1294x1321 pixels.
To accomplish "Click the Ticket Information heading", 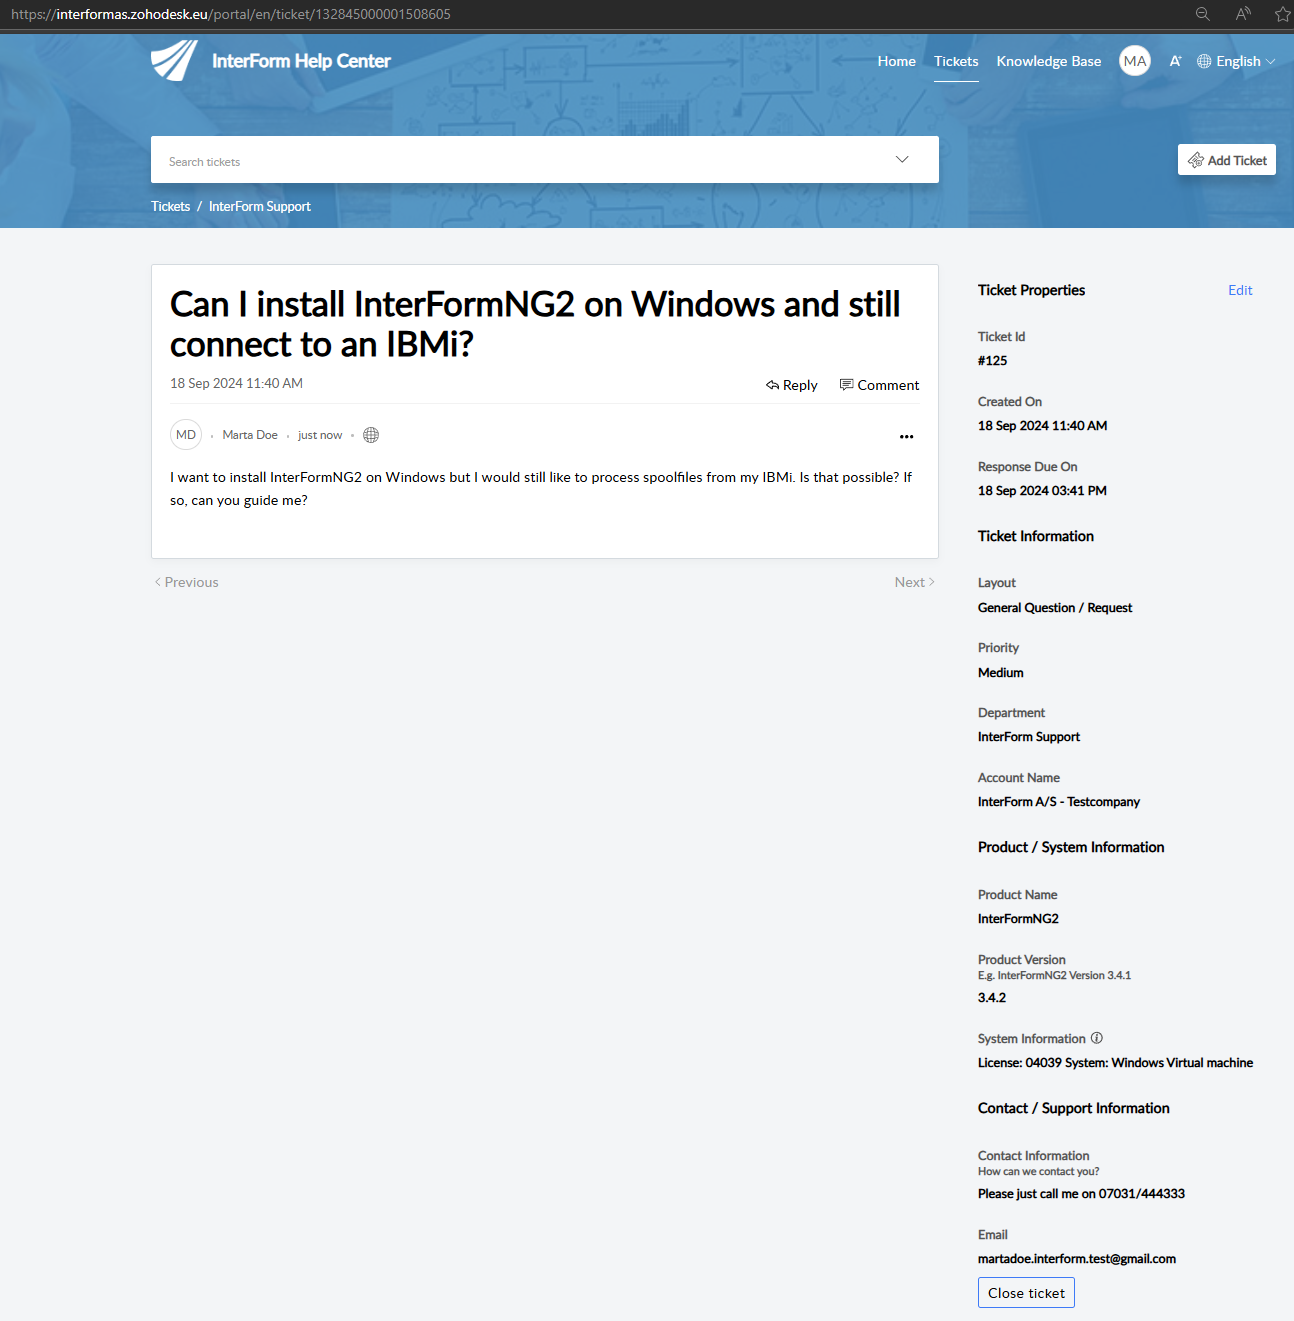I will (1036, 536).
